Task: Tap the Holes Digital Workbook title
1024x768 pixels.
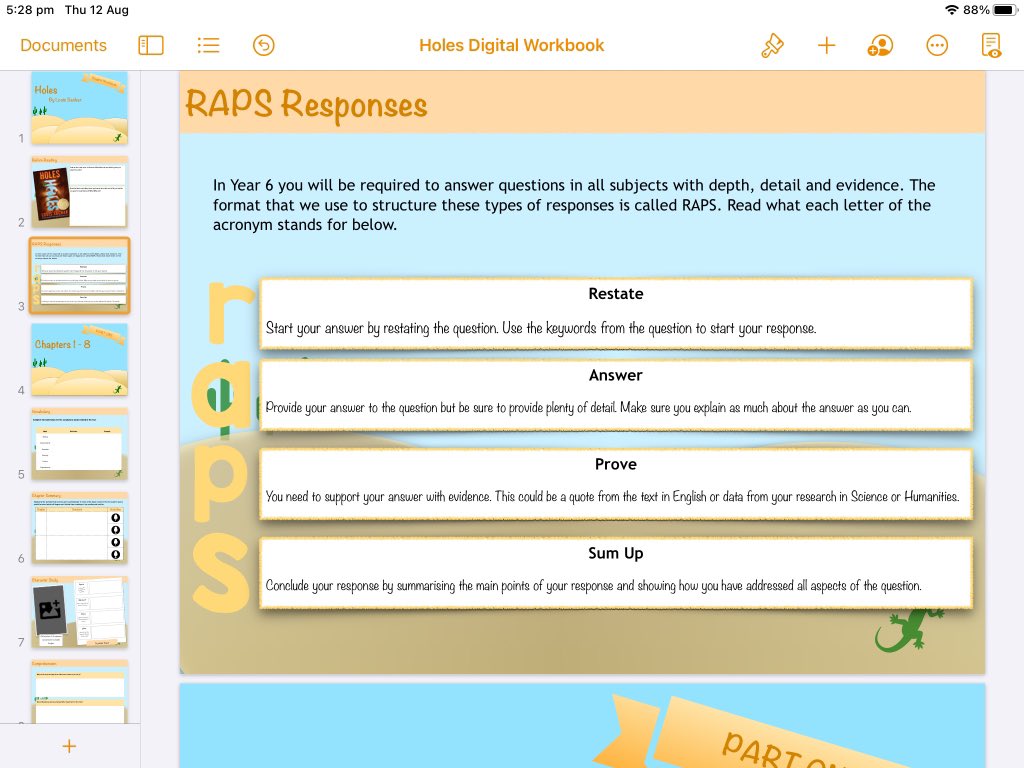Action: click(x=511, y=45)
